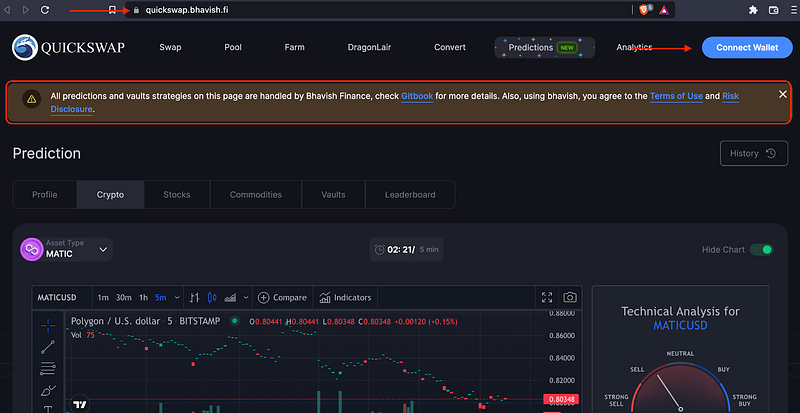Click the technical analysis gauge needle
The width and height of the screenshot is (800, 413).
tap(668, 393)
